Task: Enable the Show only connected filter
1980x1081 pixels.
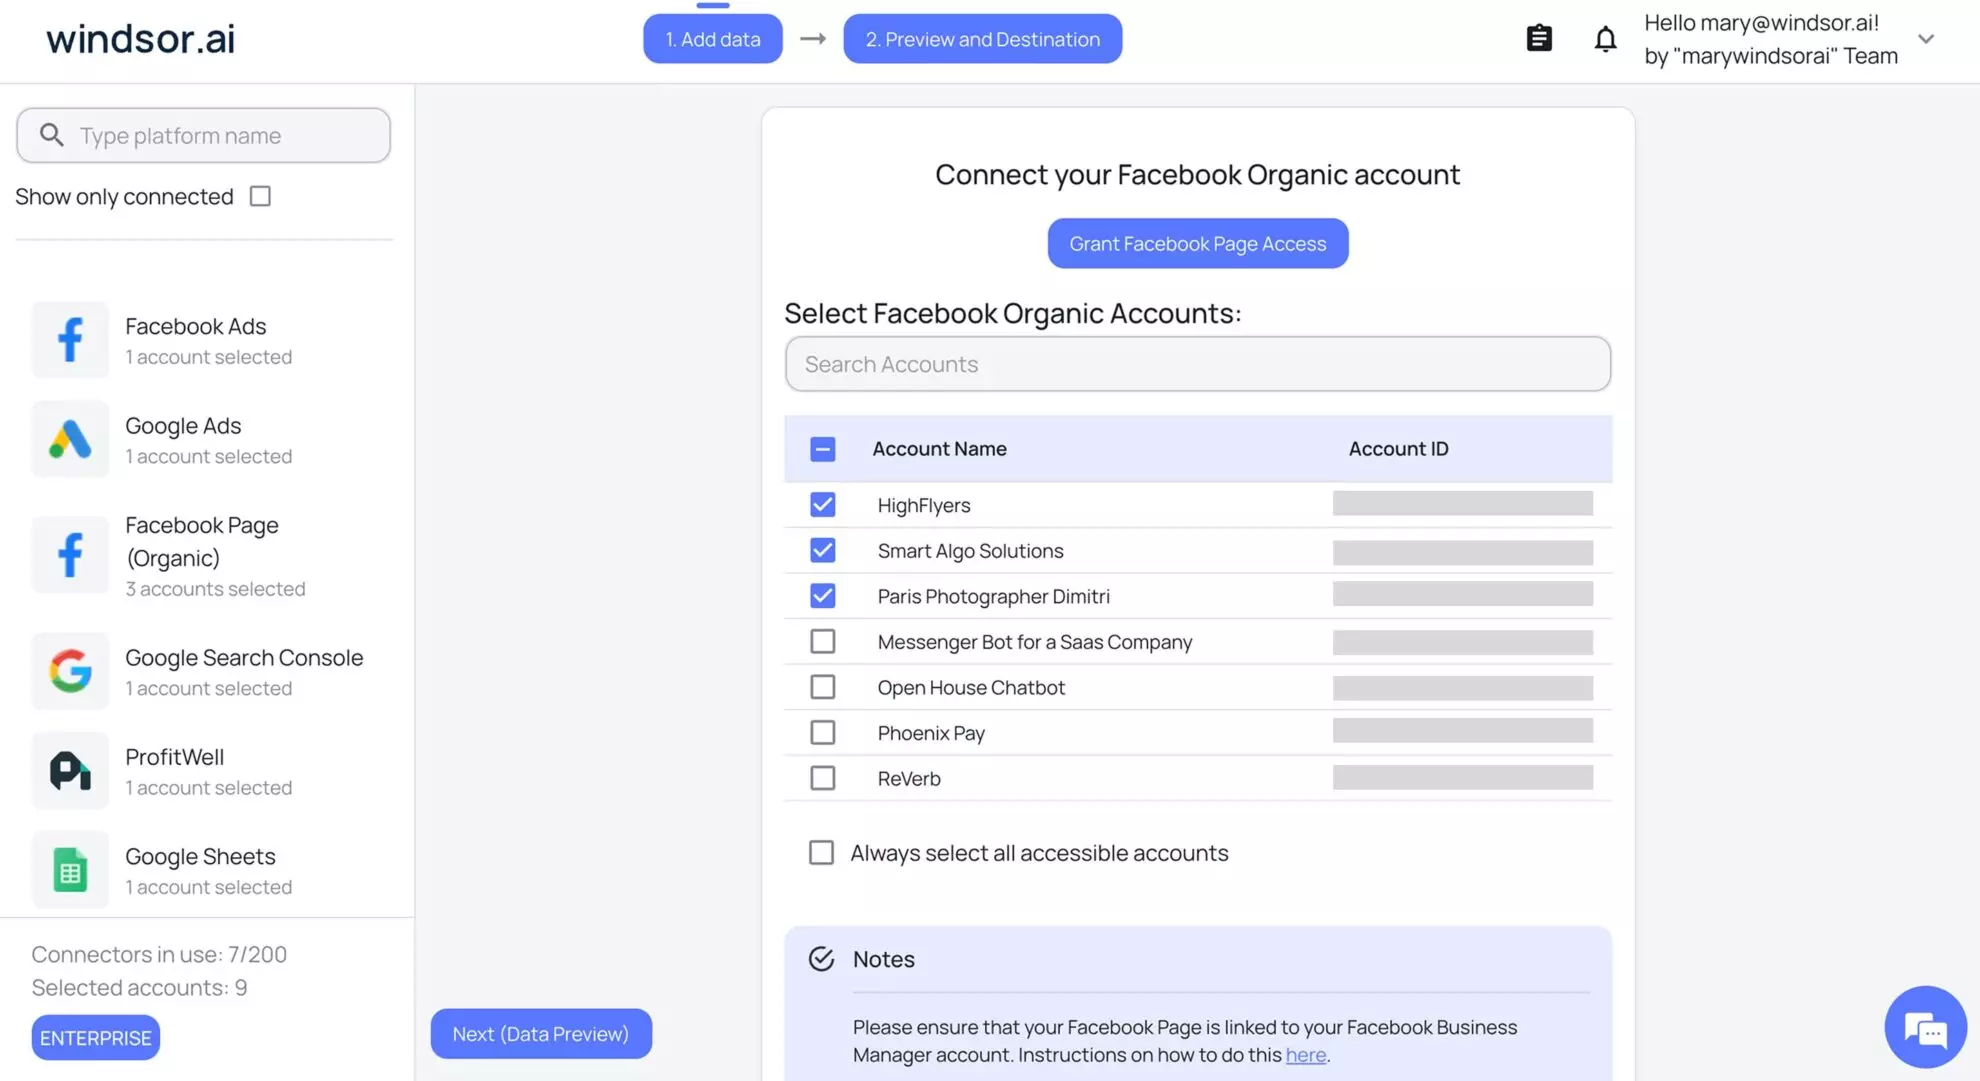Action: coord(259,195)
